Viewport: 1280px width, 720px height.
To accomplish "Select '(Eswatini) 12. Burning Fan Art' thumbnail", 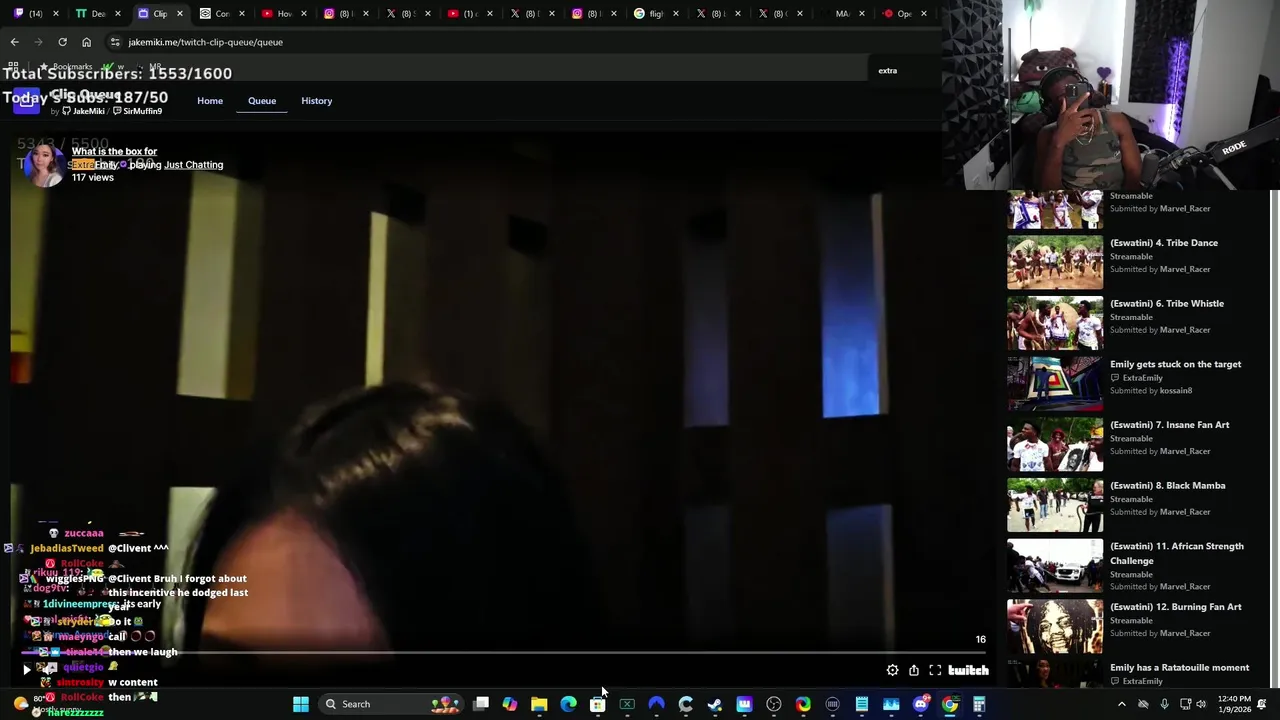I will click(1055, 626).
